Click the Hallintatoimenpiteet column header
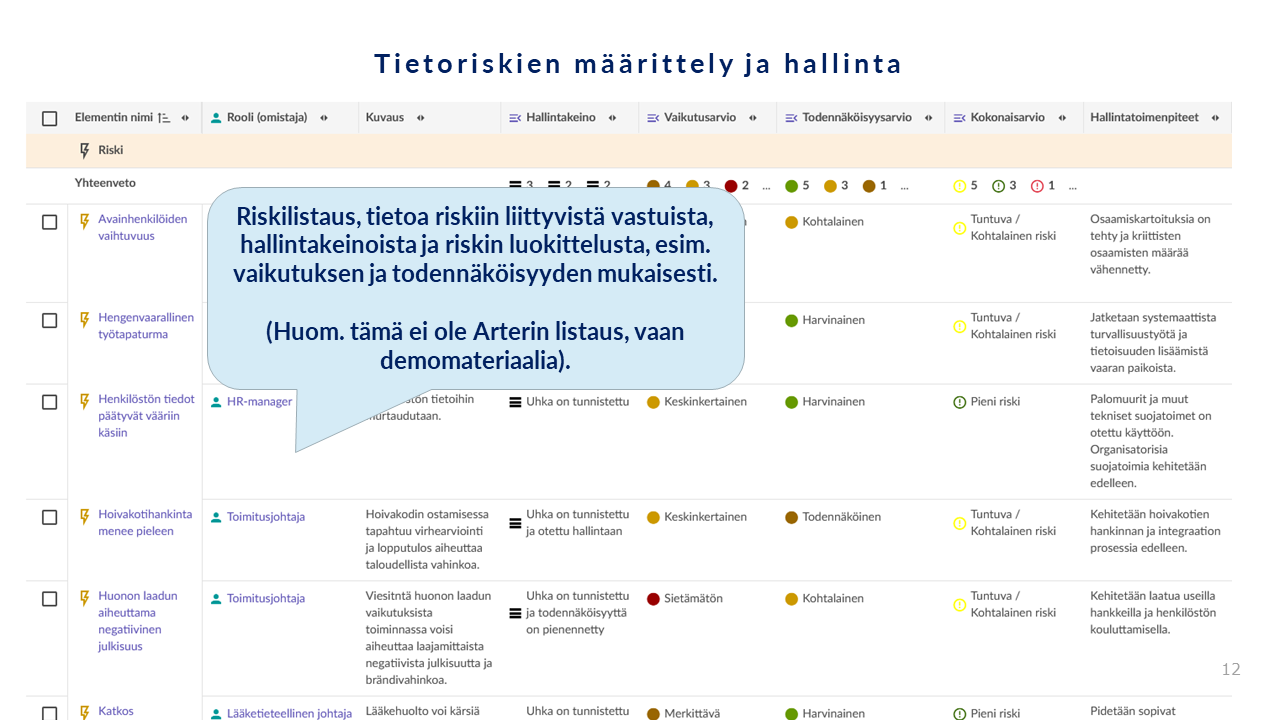The width and height of the screenshot is (1280, 720). [x=1144, y=118]
